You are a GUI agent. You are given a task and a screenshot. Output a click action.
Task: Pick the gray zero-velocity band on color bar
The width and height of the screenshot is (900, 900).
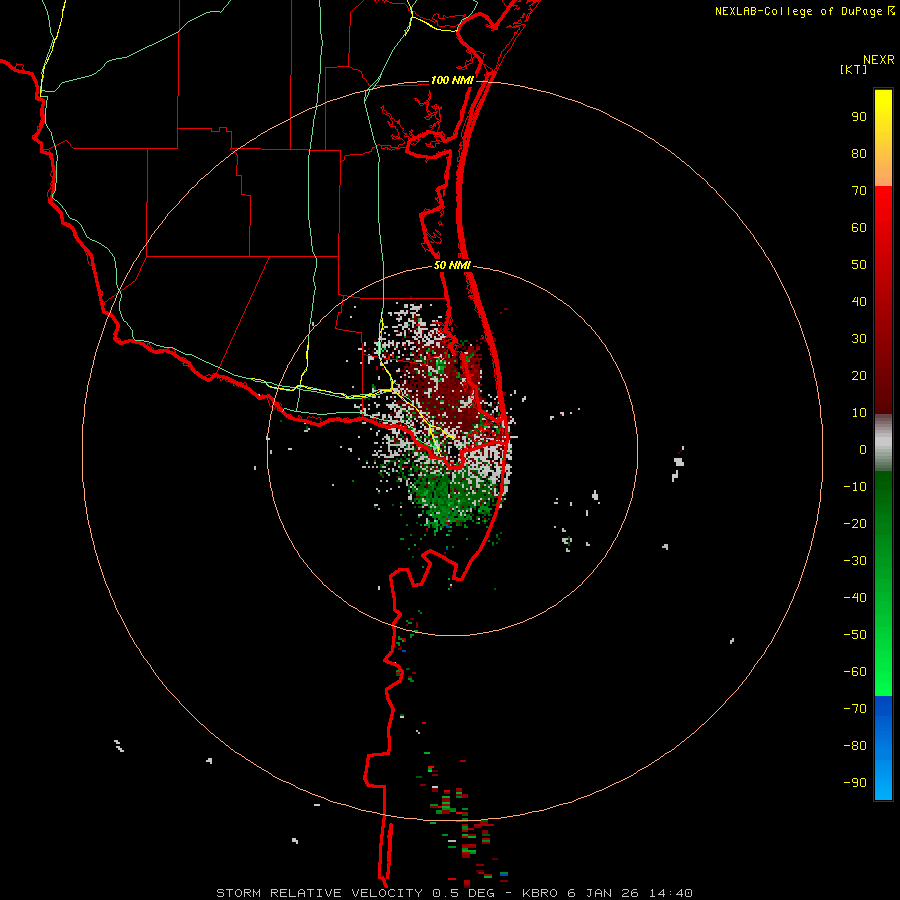883,443
